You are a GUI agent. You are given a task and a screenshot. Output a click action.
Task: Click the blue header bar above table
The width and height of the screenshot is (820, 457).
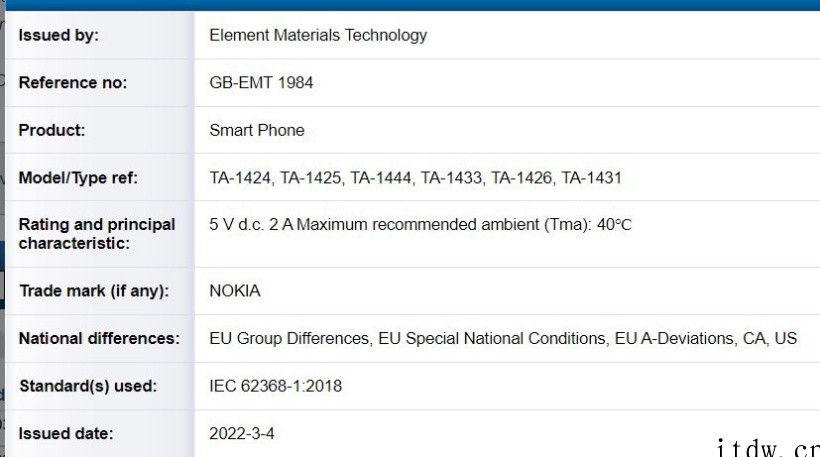tap(410, 5)
